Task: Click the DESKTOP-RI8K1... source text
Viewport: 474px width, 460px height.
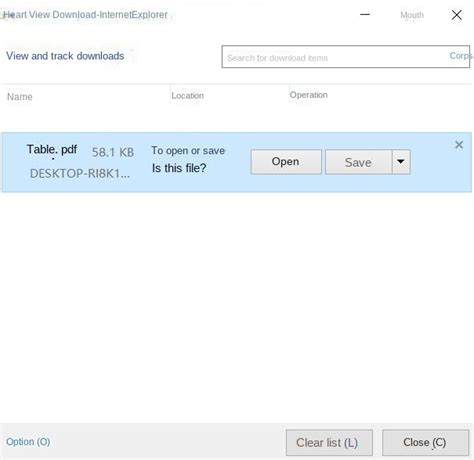Action: point(80,173)
